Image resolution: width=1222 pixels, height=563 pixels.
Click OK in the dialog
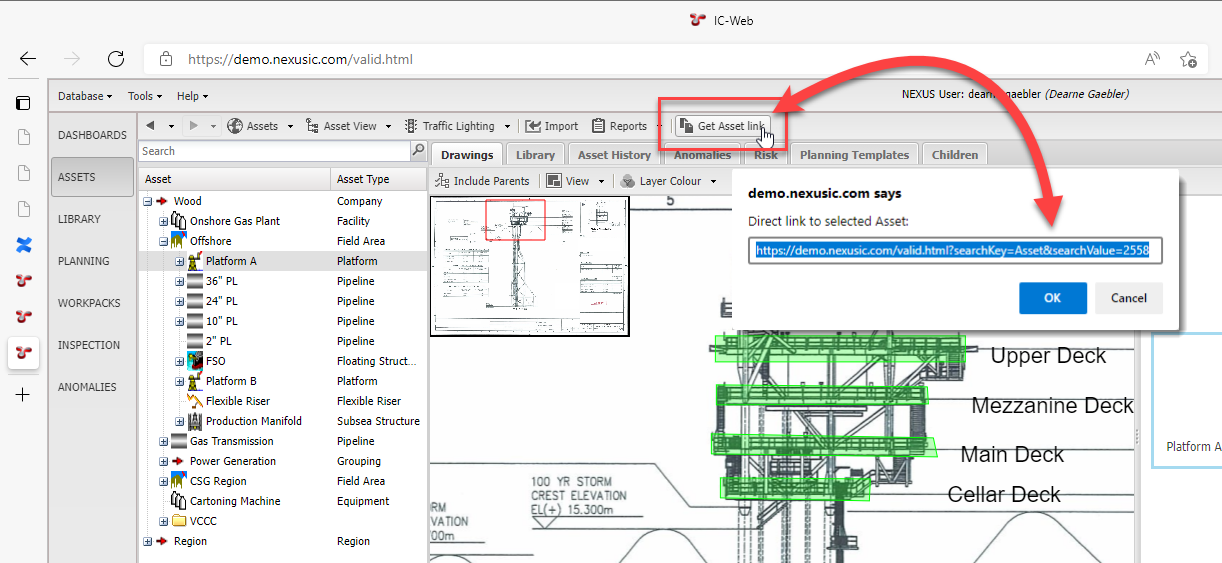click(1052, 298)
